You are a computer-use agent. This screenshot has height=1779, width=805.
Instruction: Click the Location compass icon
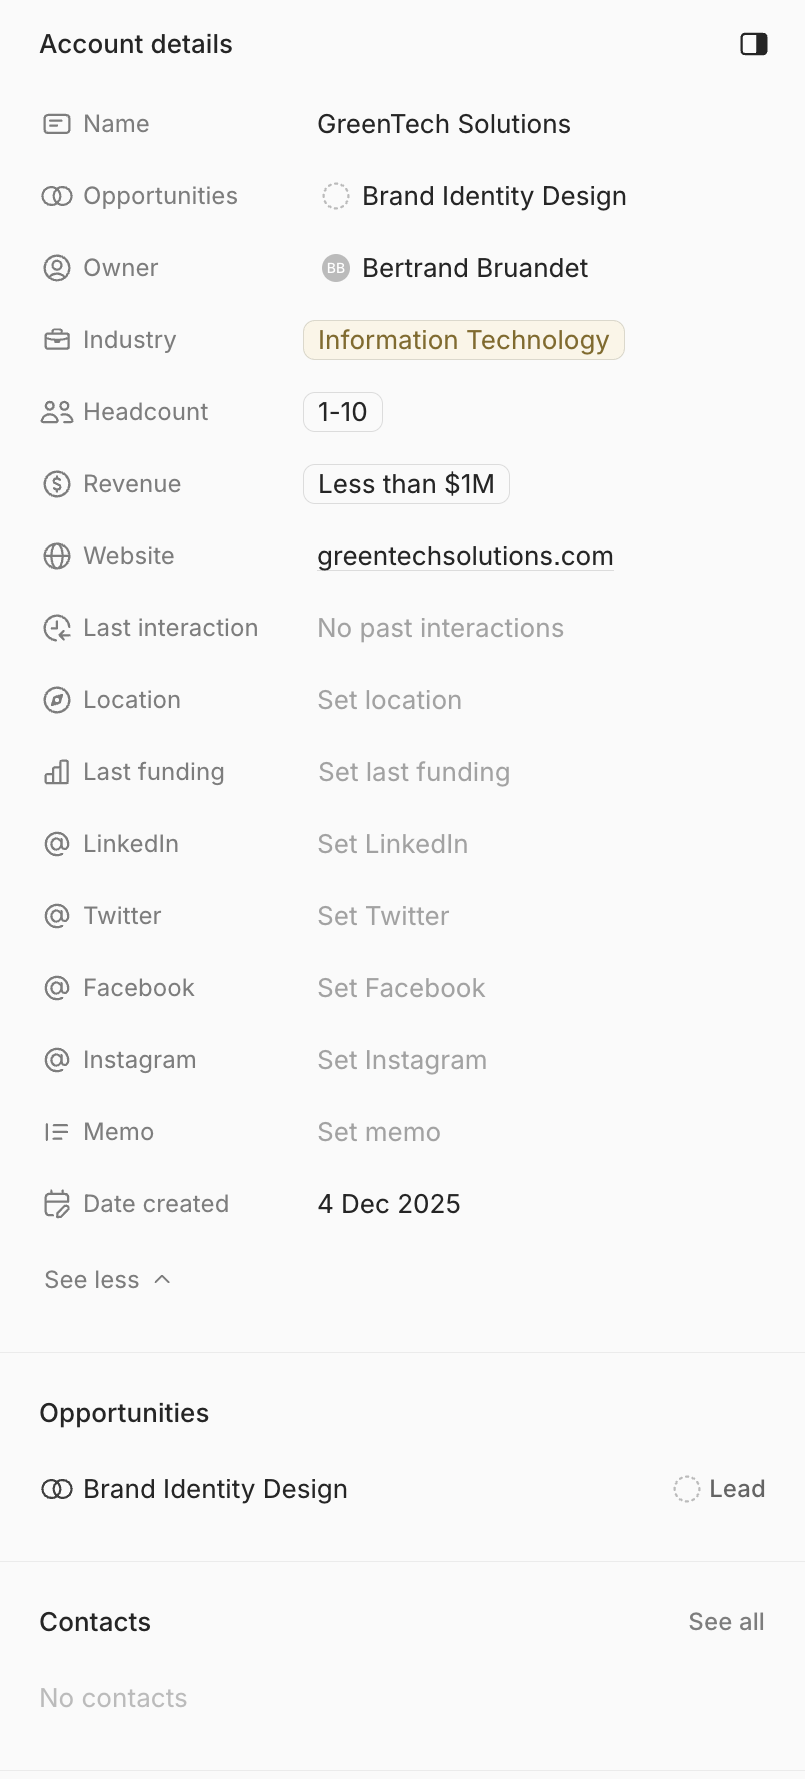(x=57, y=700)
